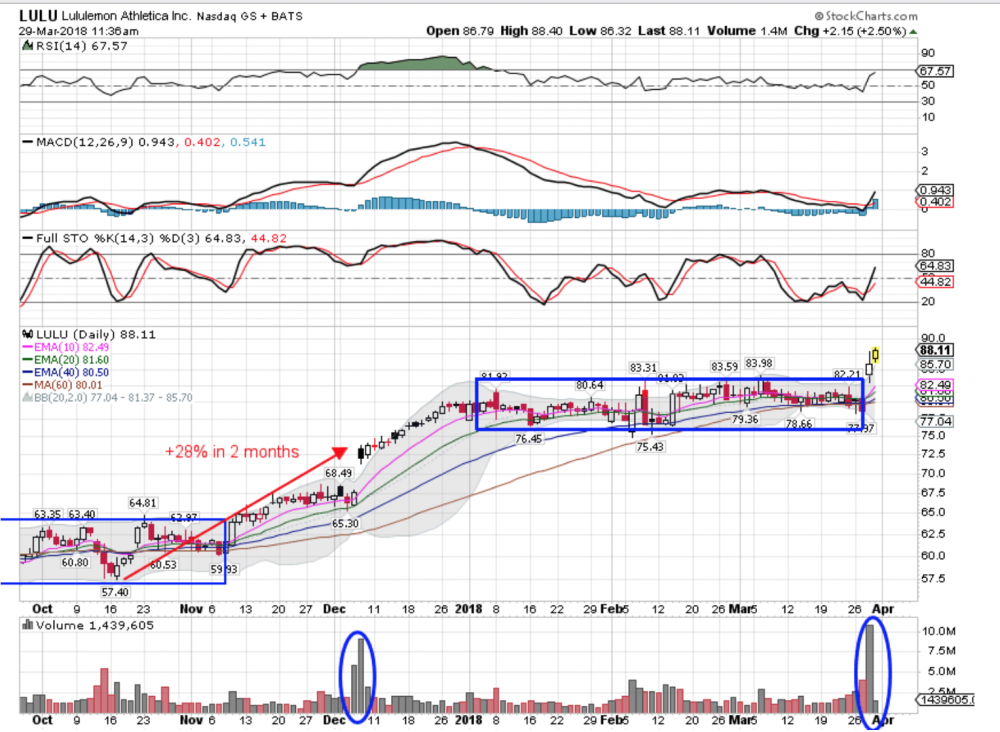Screen dimensions: 1000x732
Task: Click the 68.49 price label in December
Action: coord(338,473)
